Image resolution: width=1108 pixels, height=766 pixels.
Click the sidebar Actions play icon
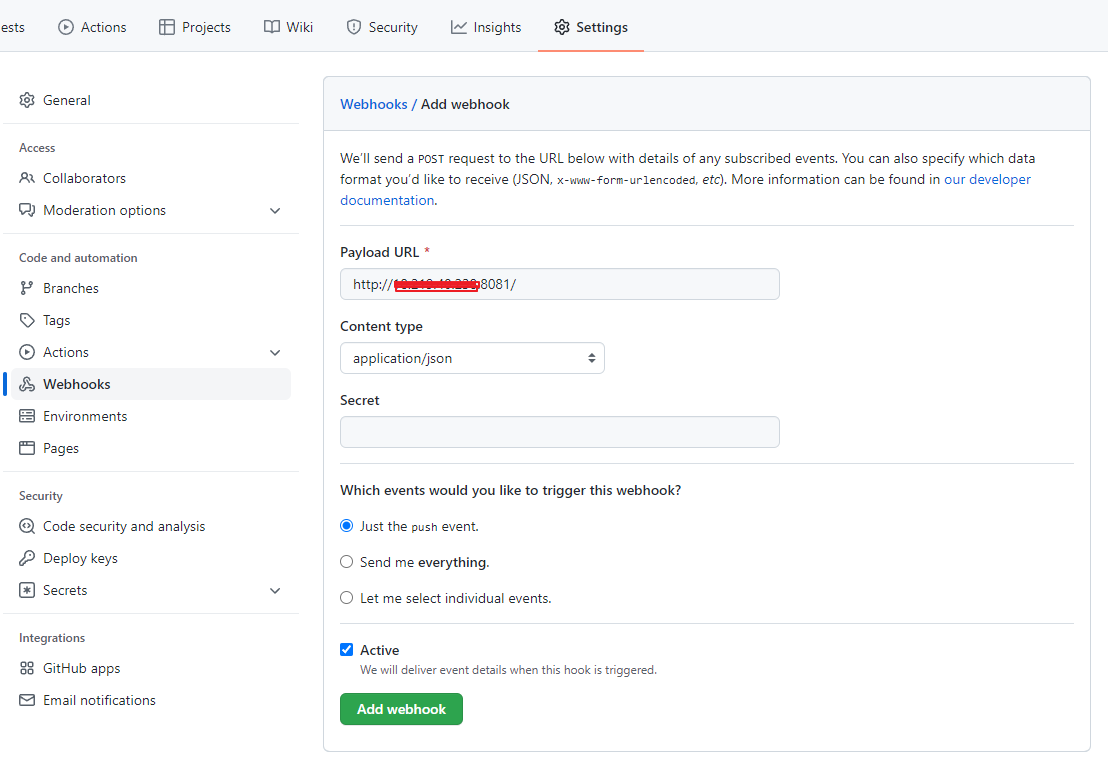(x=27, y=352)
